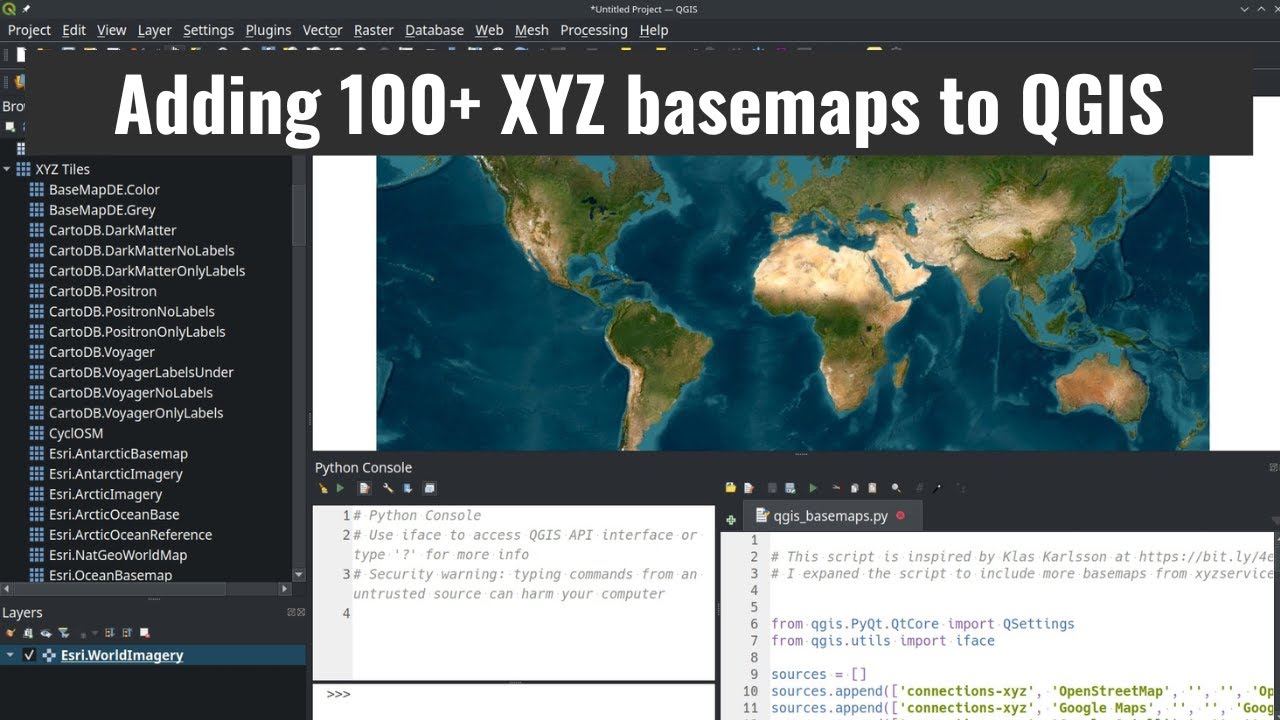
Task: Open Python console help icon
Action: coord(408,488)
